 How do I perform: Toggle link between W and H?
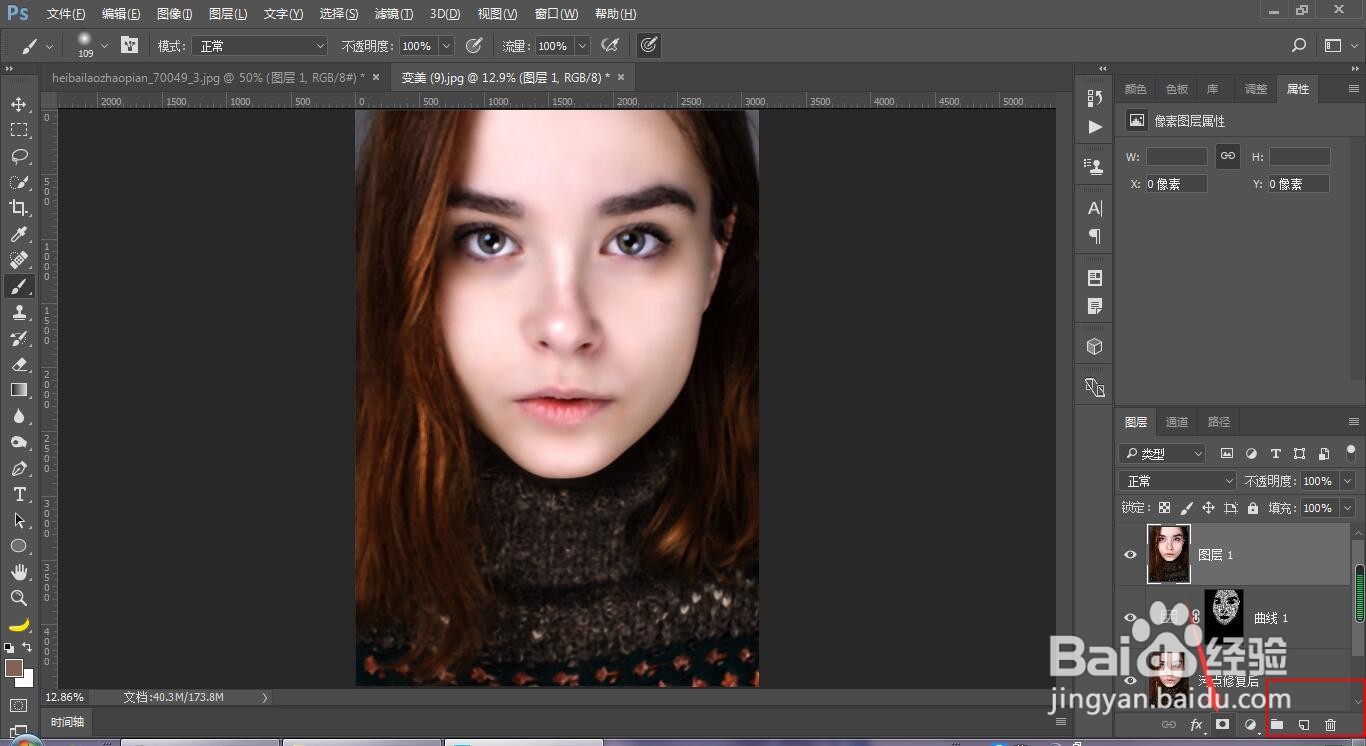pos(1227,156)
